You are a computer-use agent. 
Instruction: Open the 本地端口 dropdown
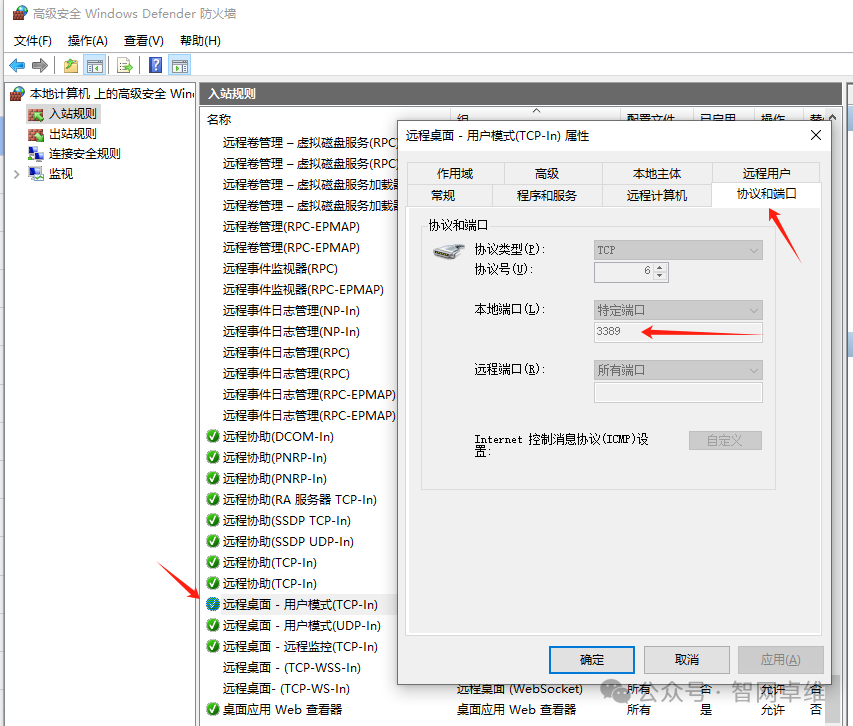tap(678, 311)
